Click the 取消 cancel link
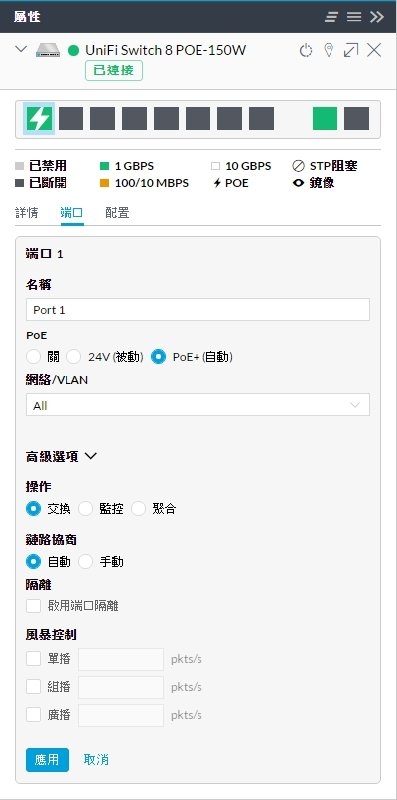This screenshot has width=397, height=800. (x=96, y=760)
